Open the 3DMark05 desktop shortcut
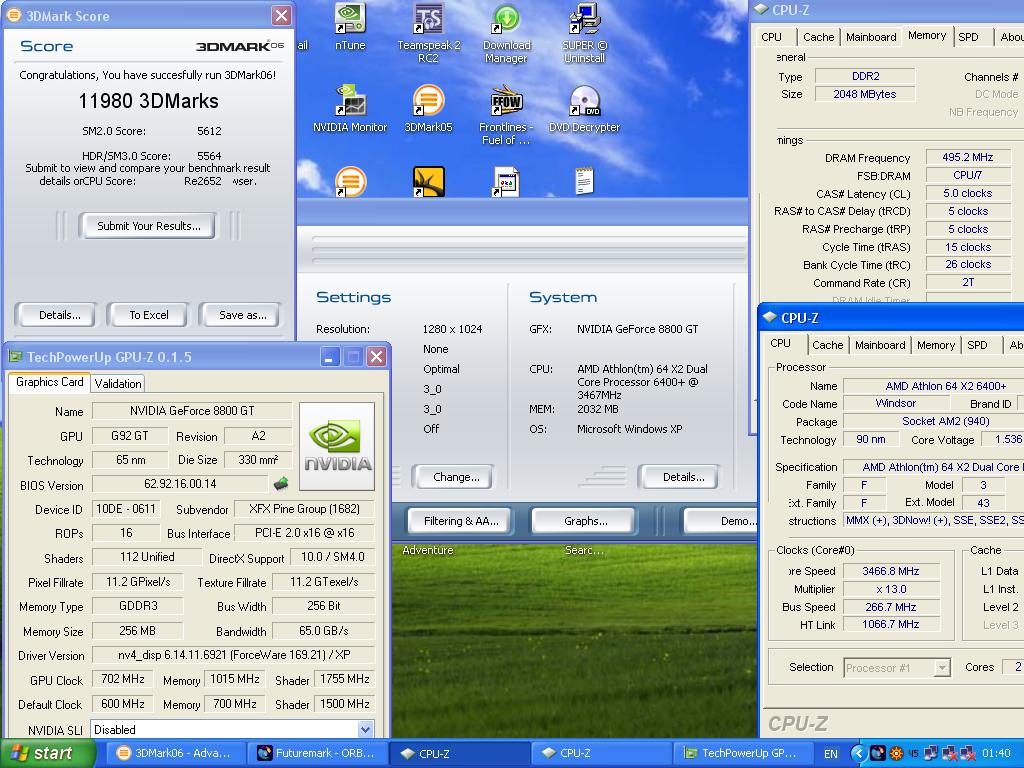The height and width of the screenshot is (768, 1024). click(x=428, y=108)
